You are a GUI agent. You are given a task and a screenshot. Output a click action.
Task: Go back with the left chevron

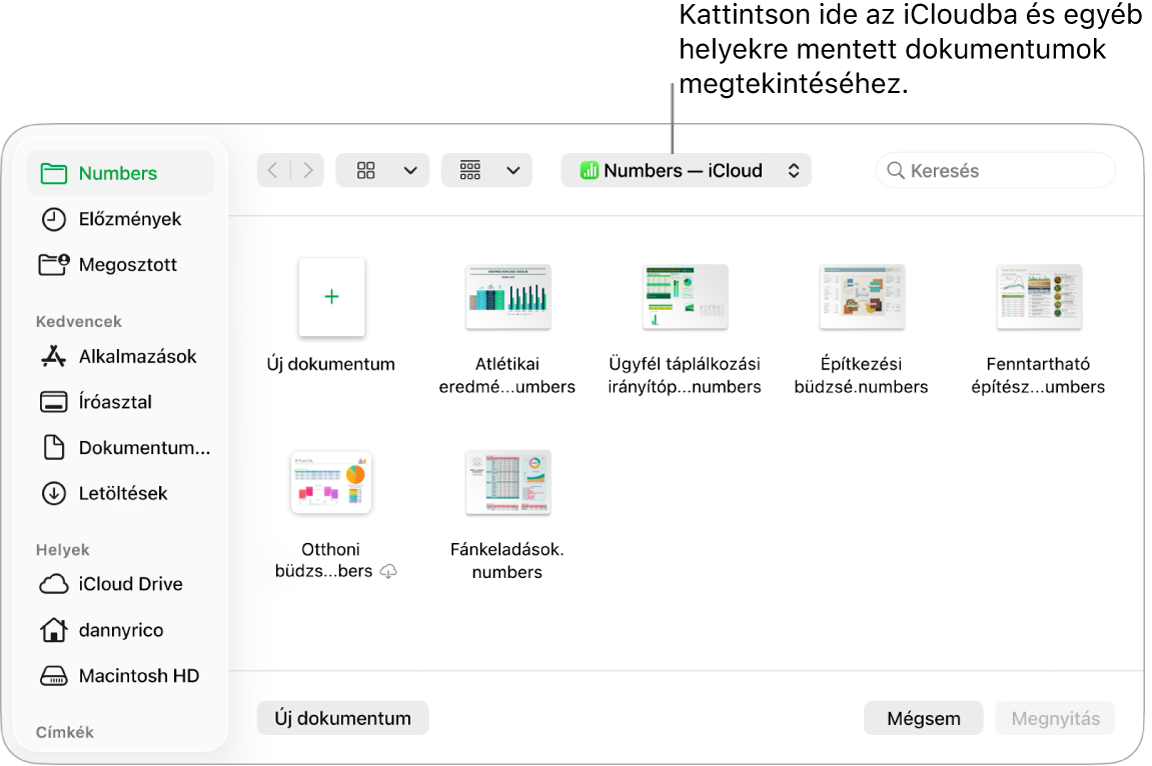[273, 170]
